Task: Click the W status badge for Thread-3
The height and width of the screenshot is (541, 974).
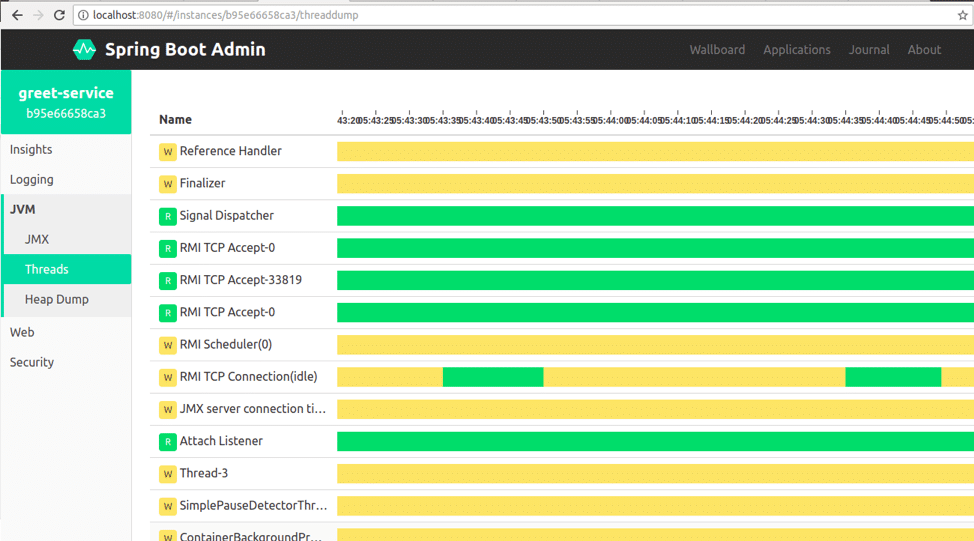Action: (167, 473)
